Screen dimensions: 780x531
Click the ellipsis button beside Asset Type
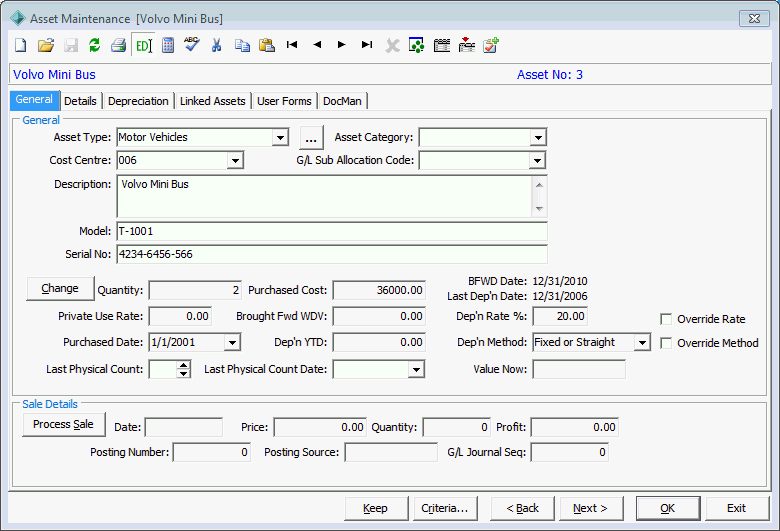[311, 138]
